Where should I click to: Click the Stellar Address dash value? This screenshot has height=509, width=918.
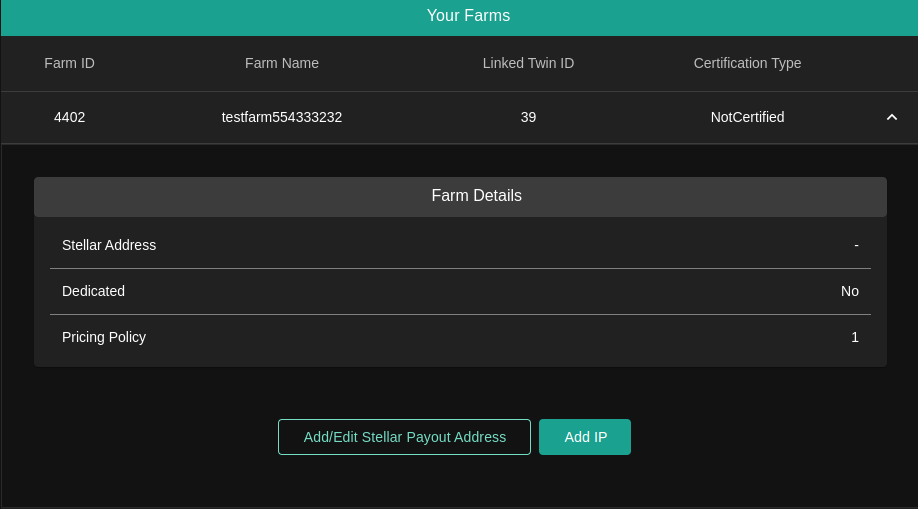point(856,245)
